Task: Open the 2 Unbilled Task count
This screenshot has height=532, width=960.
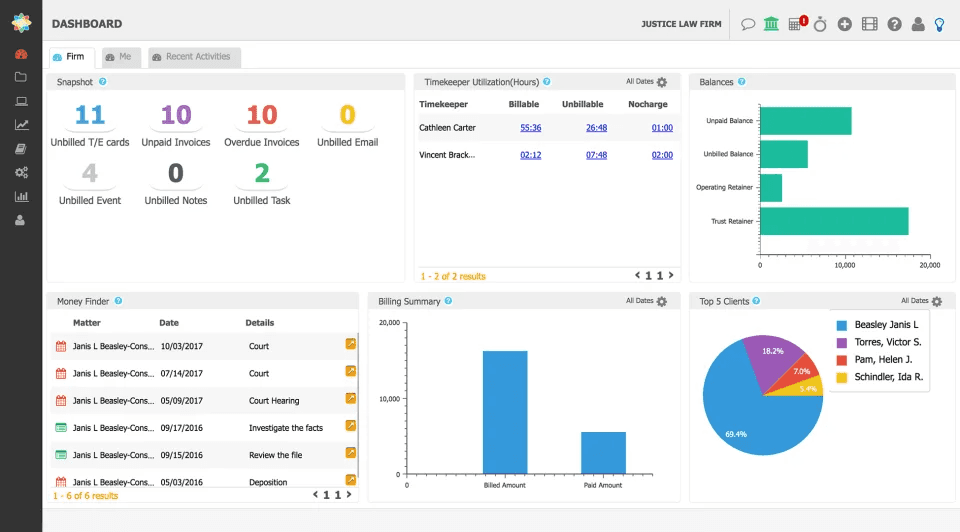Action: click(x=261, y=173)
